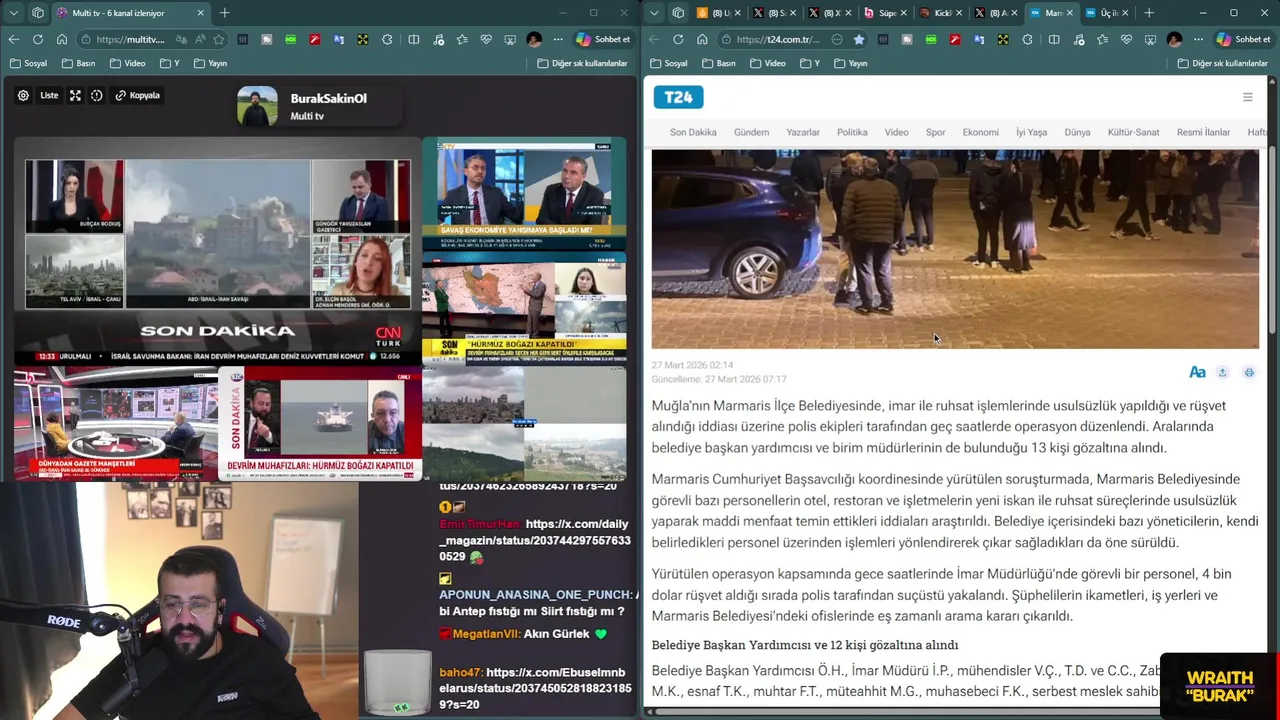Open Son Dakika section on T24
Screen dimensions: 1280x720
[x=693, y=132]
